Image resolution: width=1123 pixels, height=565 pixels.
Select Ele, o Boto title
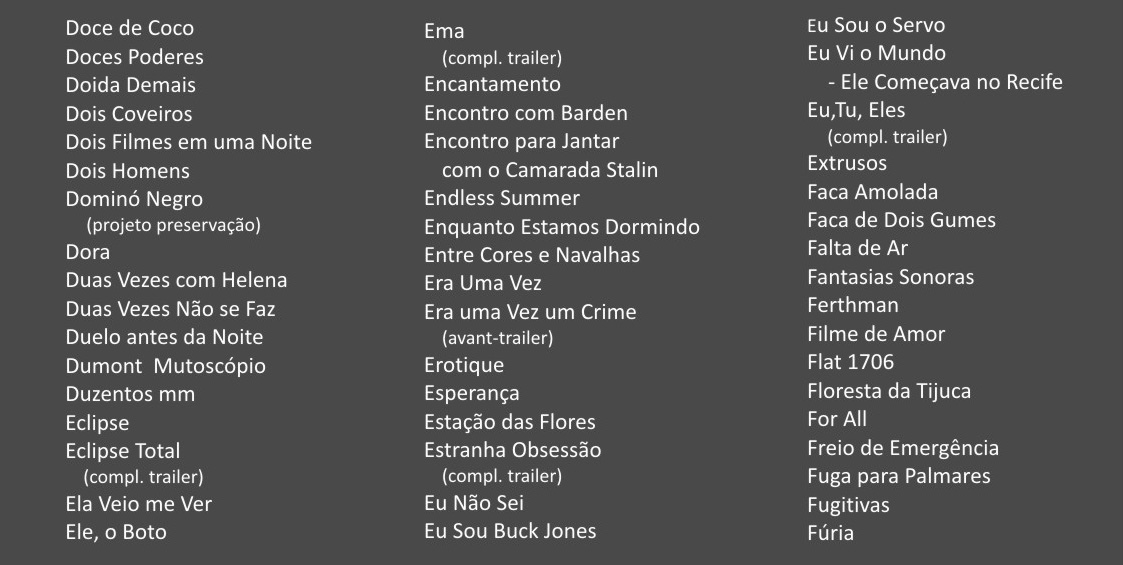tap(116, 532)
